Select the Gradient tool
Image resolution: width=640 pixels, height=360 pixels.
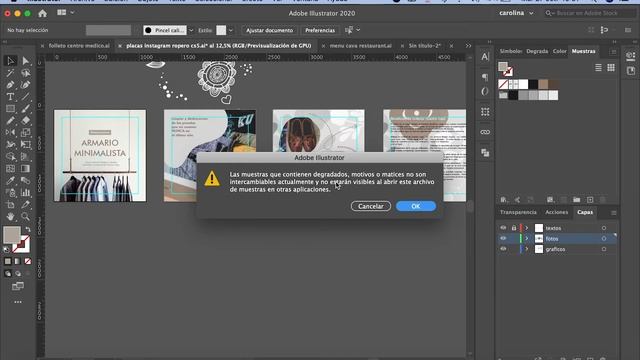point(26,169)
